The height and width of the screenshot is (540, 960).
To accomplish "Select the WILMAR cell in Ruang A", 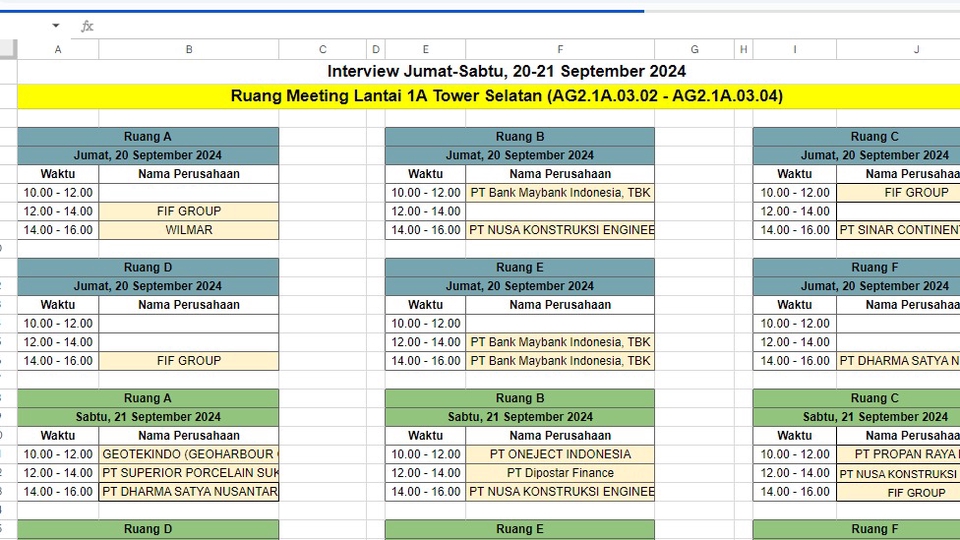I will pyautogui.click(x=189, y=230).
